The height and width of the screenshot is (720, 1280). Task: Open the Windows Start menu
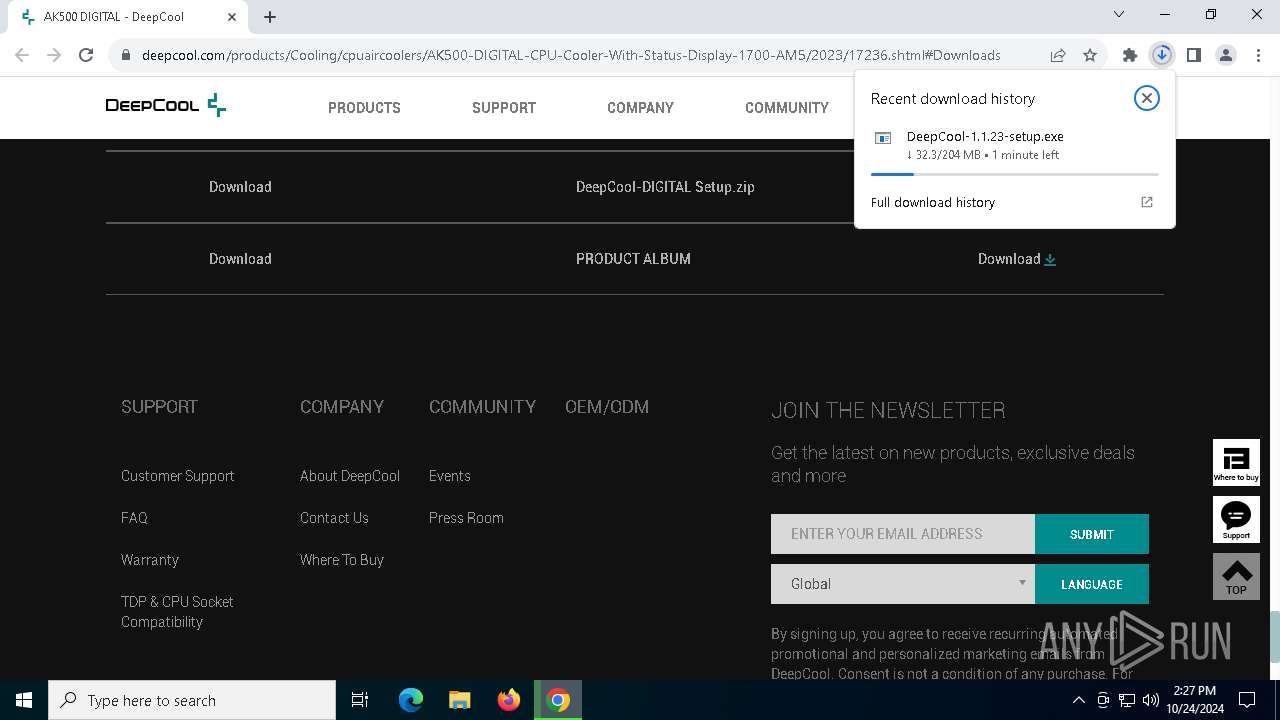tap(24, 700)
